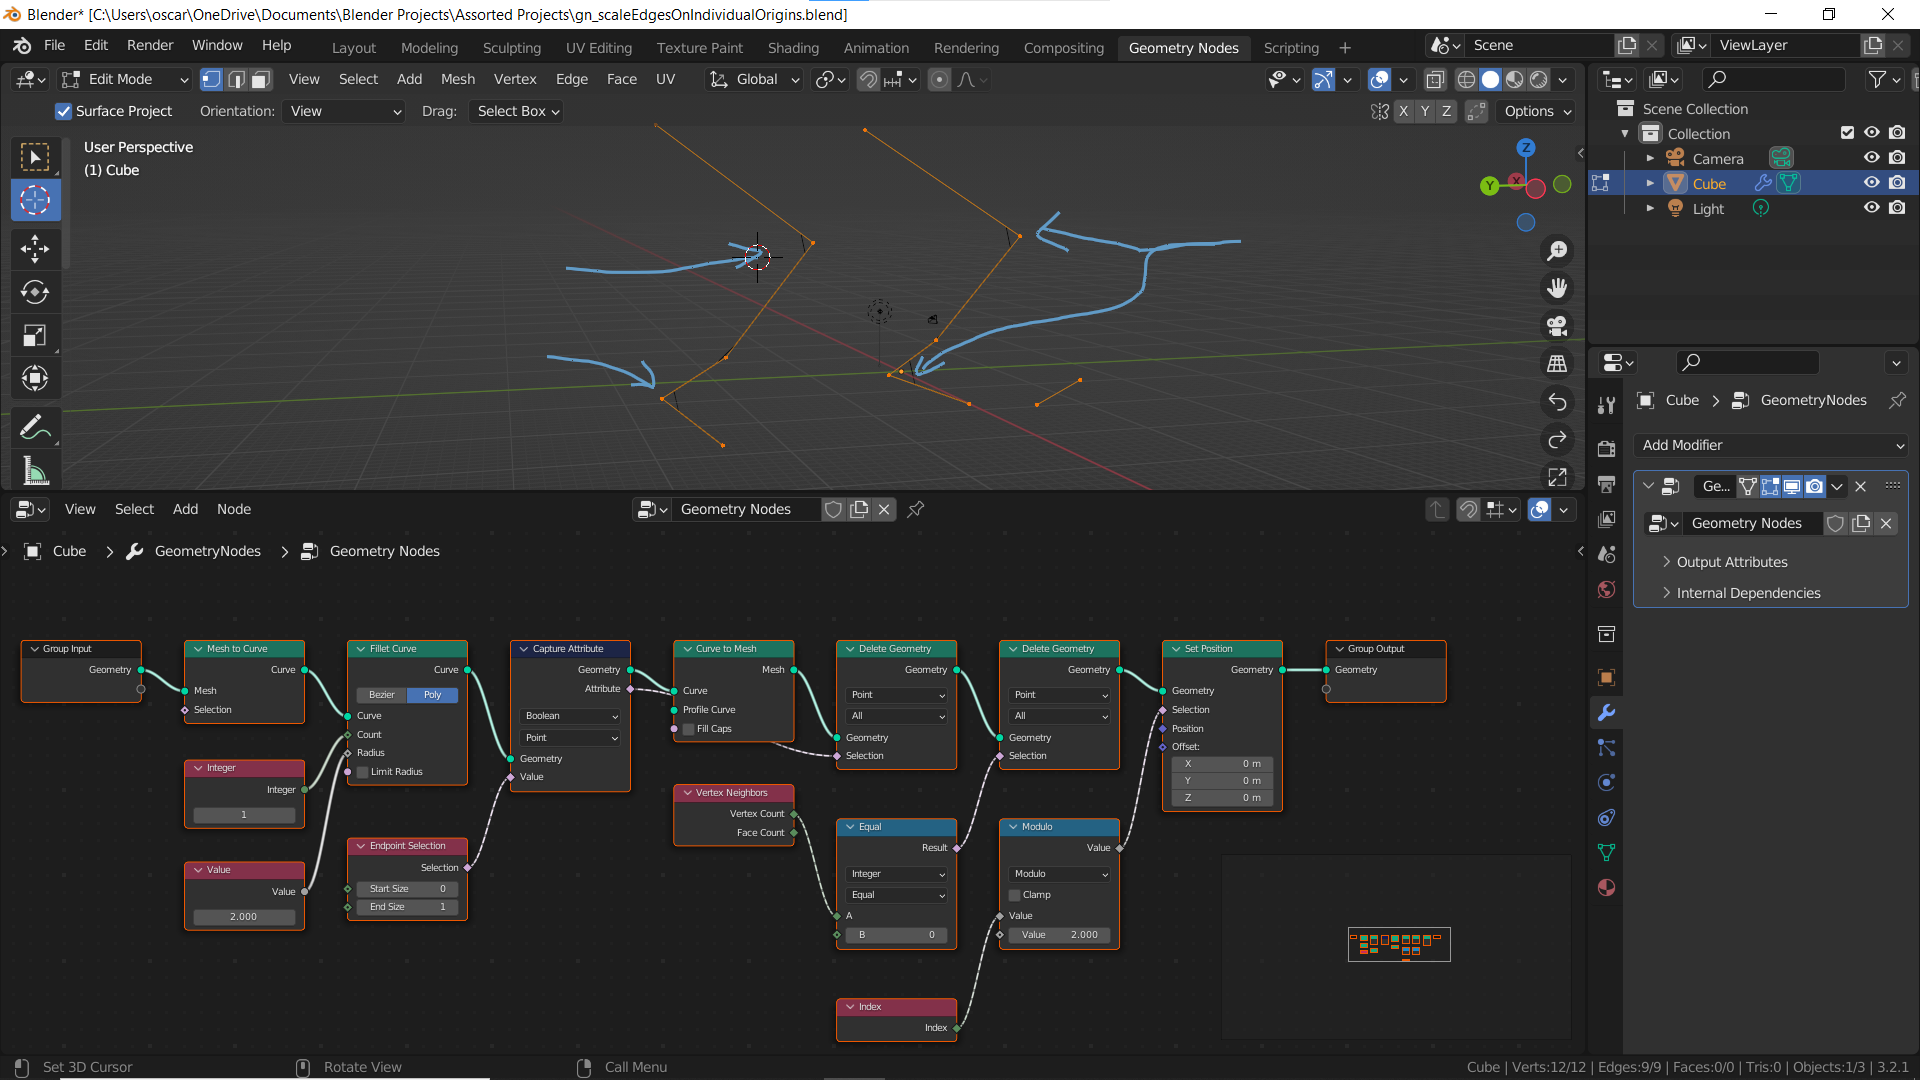Unlink the node tree in editor header
The height and width of the screenshot is (1080, 1920).
coord(884,509)
